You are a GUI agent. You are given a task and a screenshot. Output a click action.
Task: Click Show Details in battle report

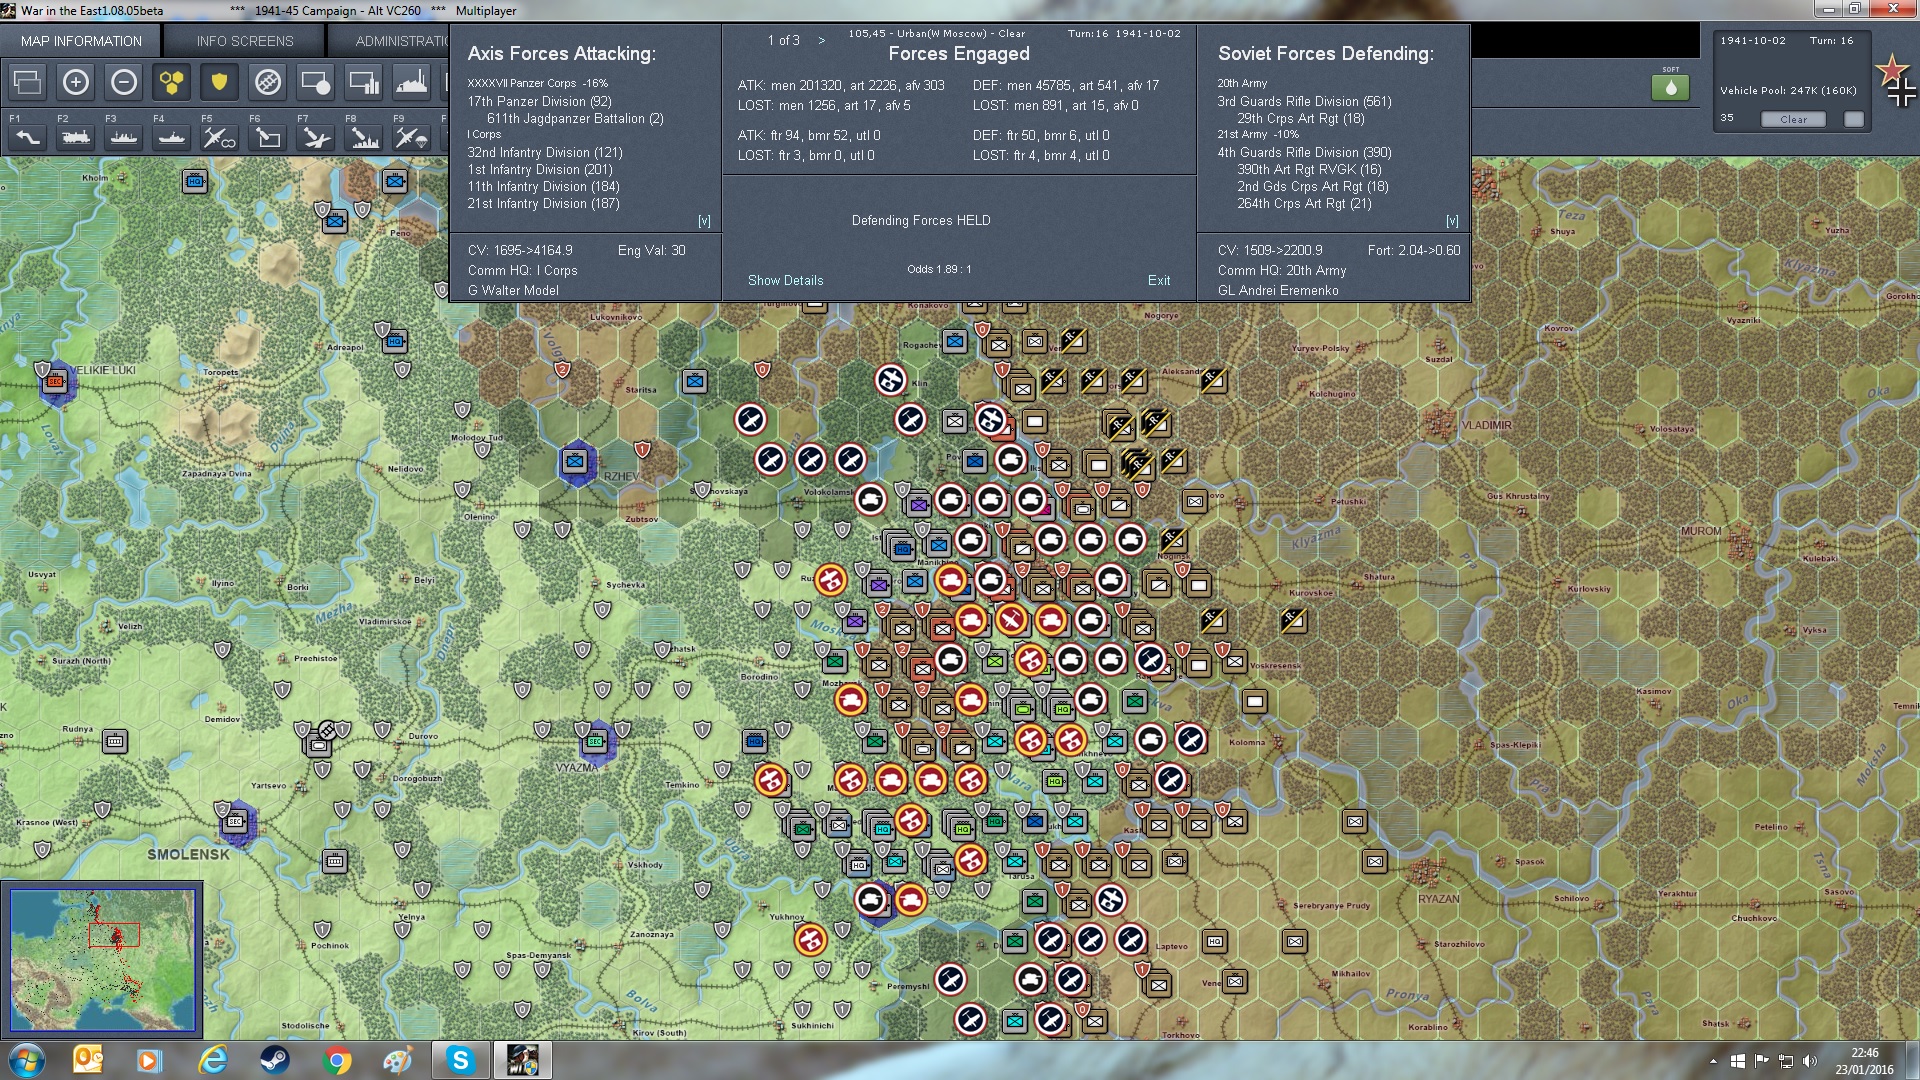coord(786,281)
